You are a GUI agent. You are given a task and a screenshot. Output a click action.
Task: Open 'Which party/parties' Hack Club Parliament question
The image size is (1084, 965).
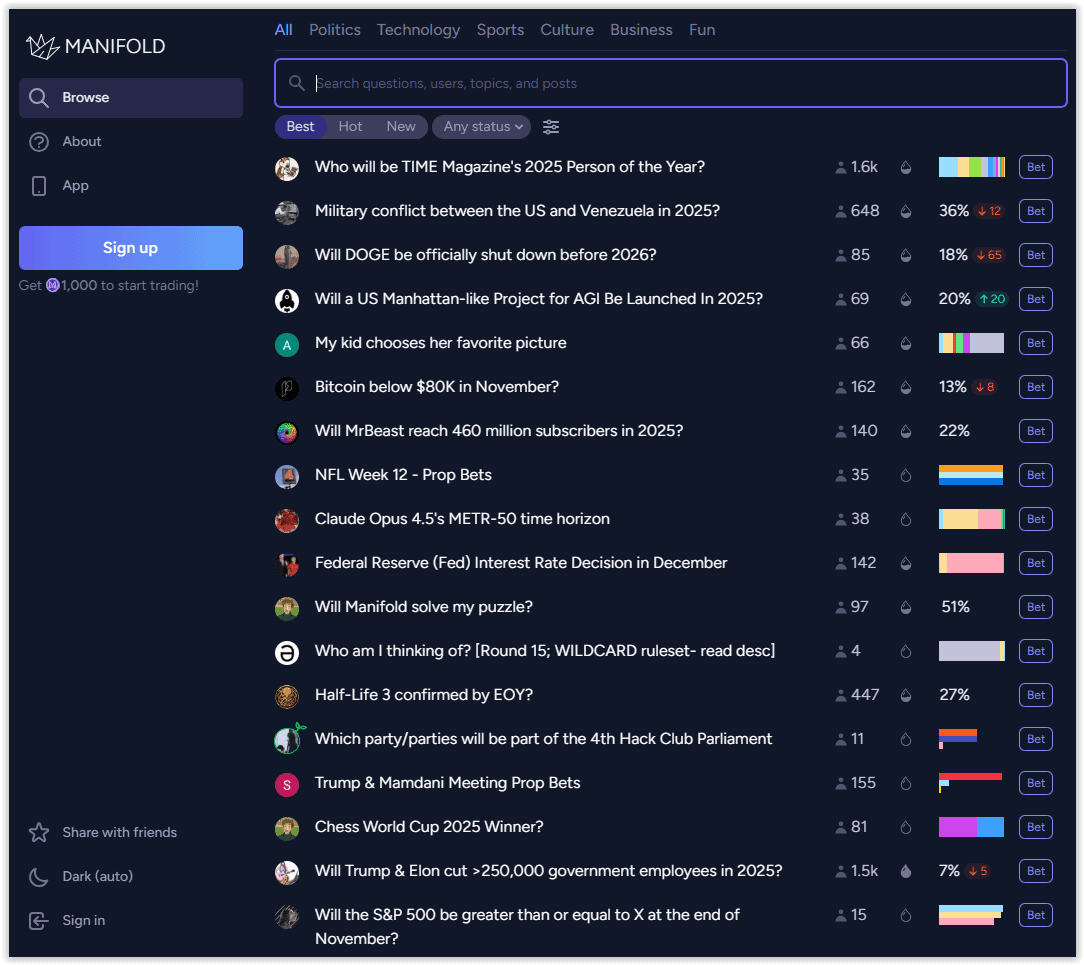point(543,740)
